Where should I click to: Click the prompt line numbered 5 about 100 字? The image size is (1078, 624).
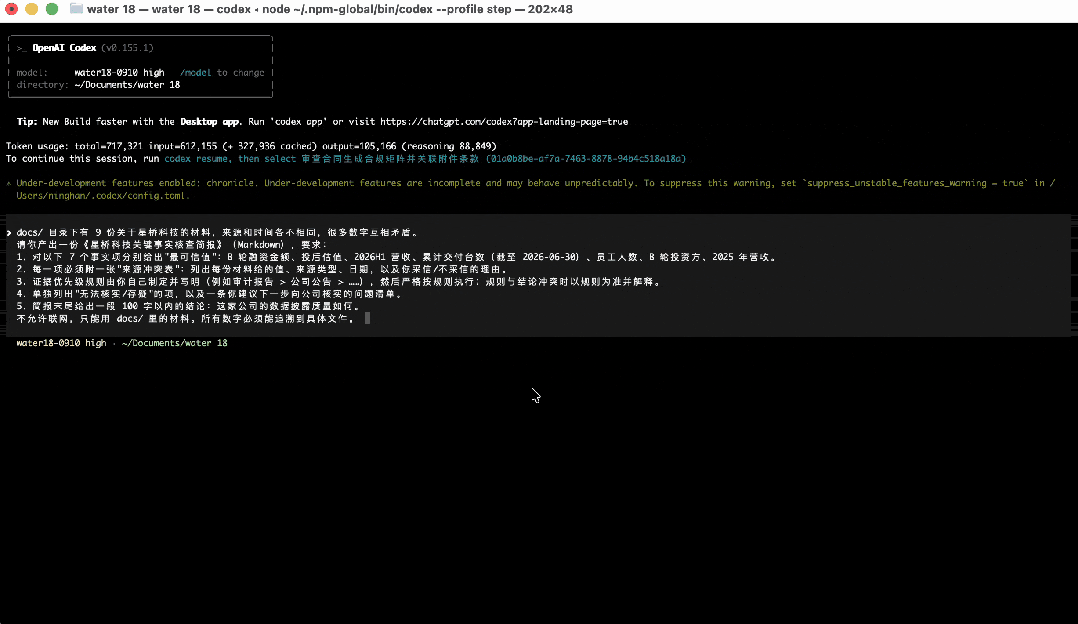coord(188,307)
